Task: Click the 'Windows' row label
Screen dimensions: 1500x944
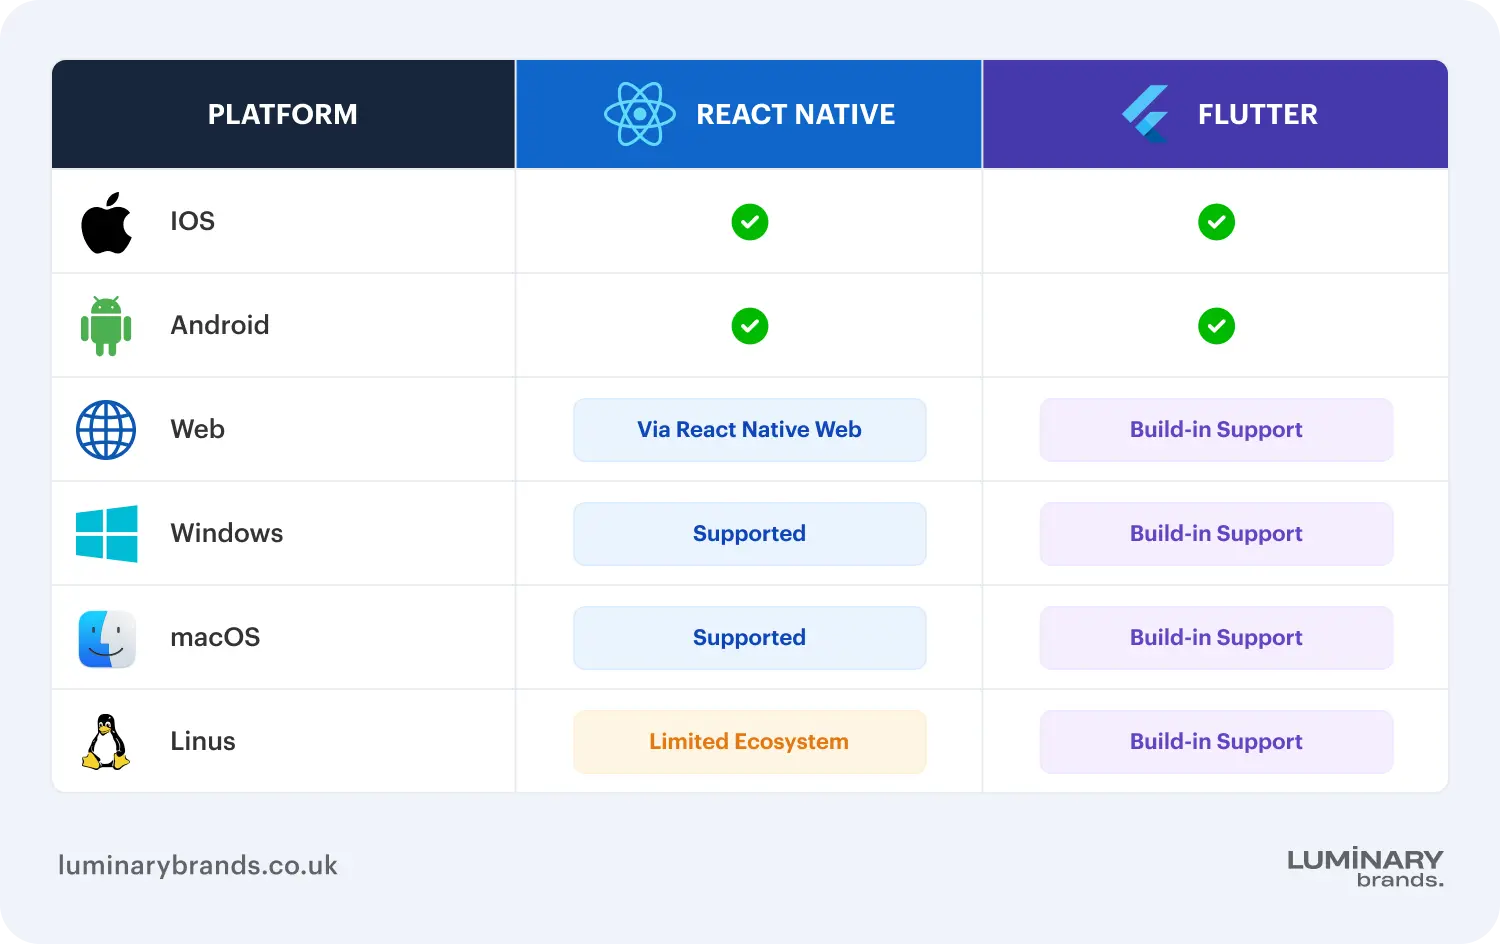Action: pyautogui.click(x=227, y=533)
